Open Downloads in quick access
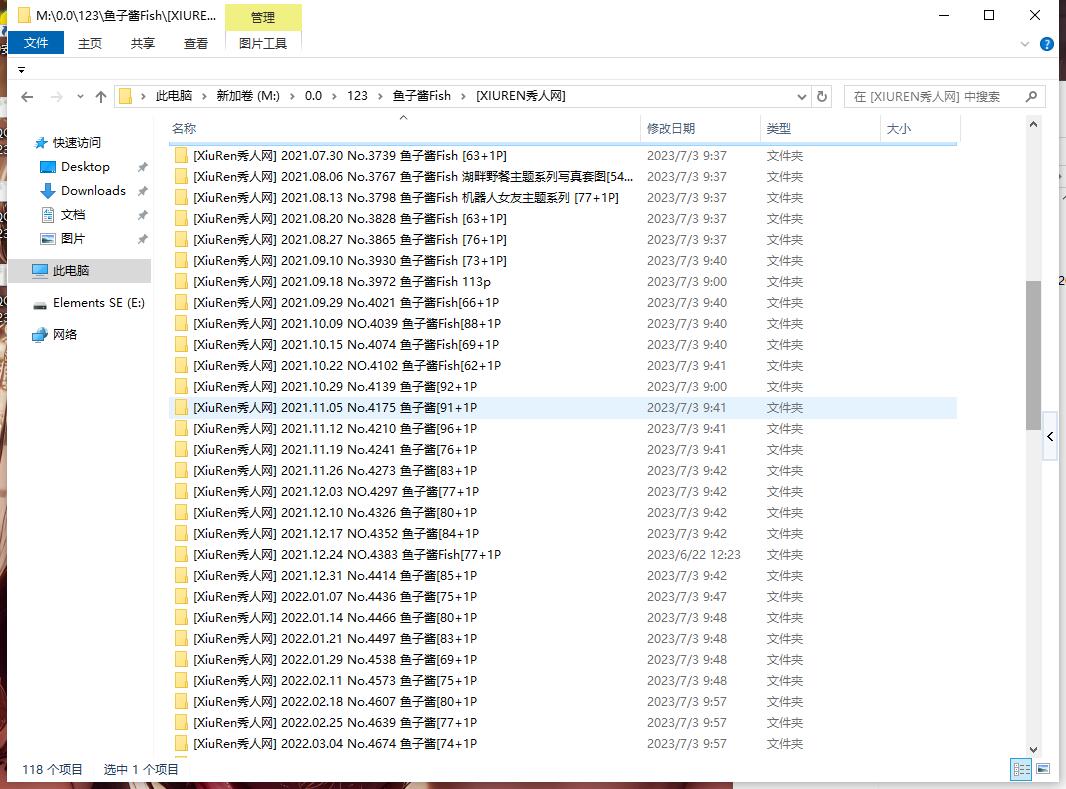 93,190
